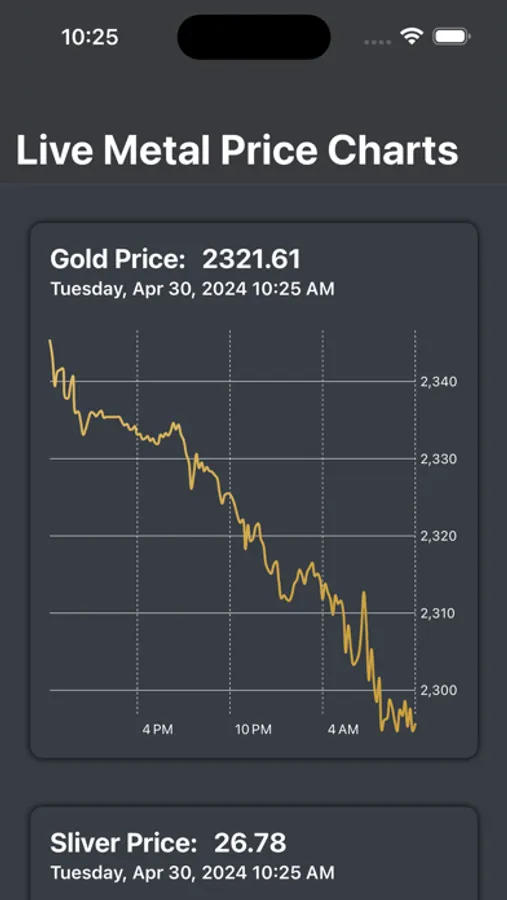Screen dimensions: 507x900
Task: Tap the silver price timestamp text
Action: point(192,873)
